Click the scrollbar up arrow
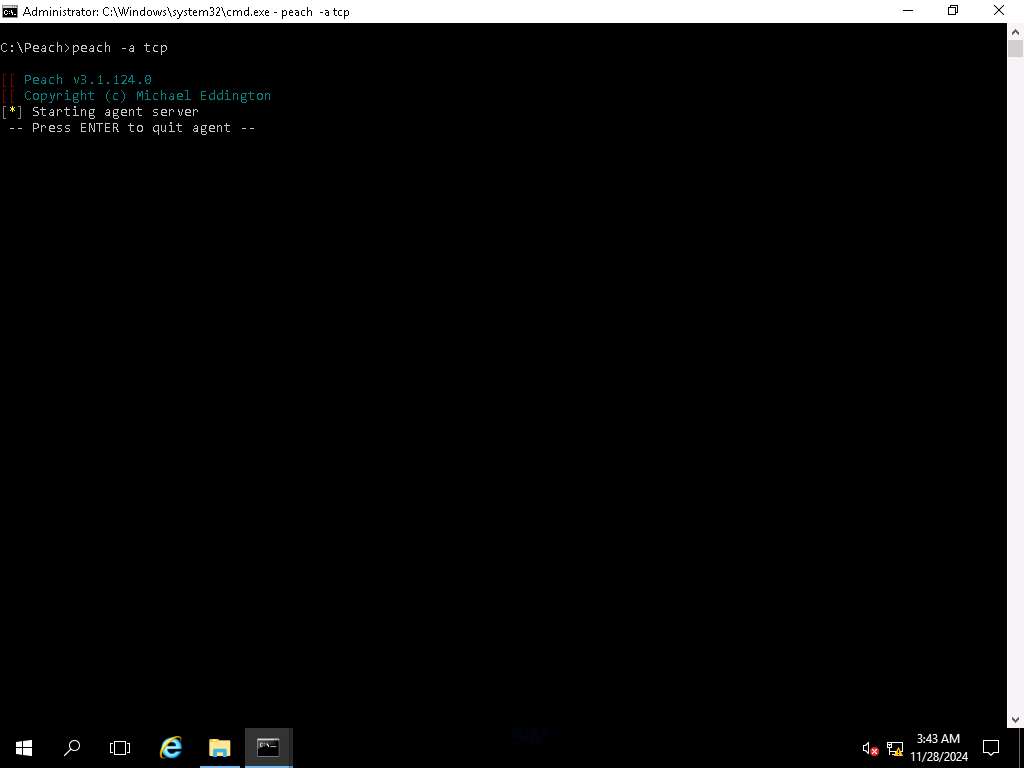This screenshot has height=768, width=1024. [1015, 30]
